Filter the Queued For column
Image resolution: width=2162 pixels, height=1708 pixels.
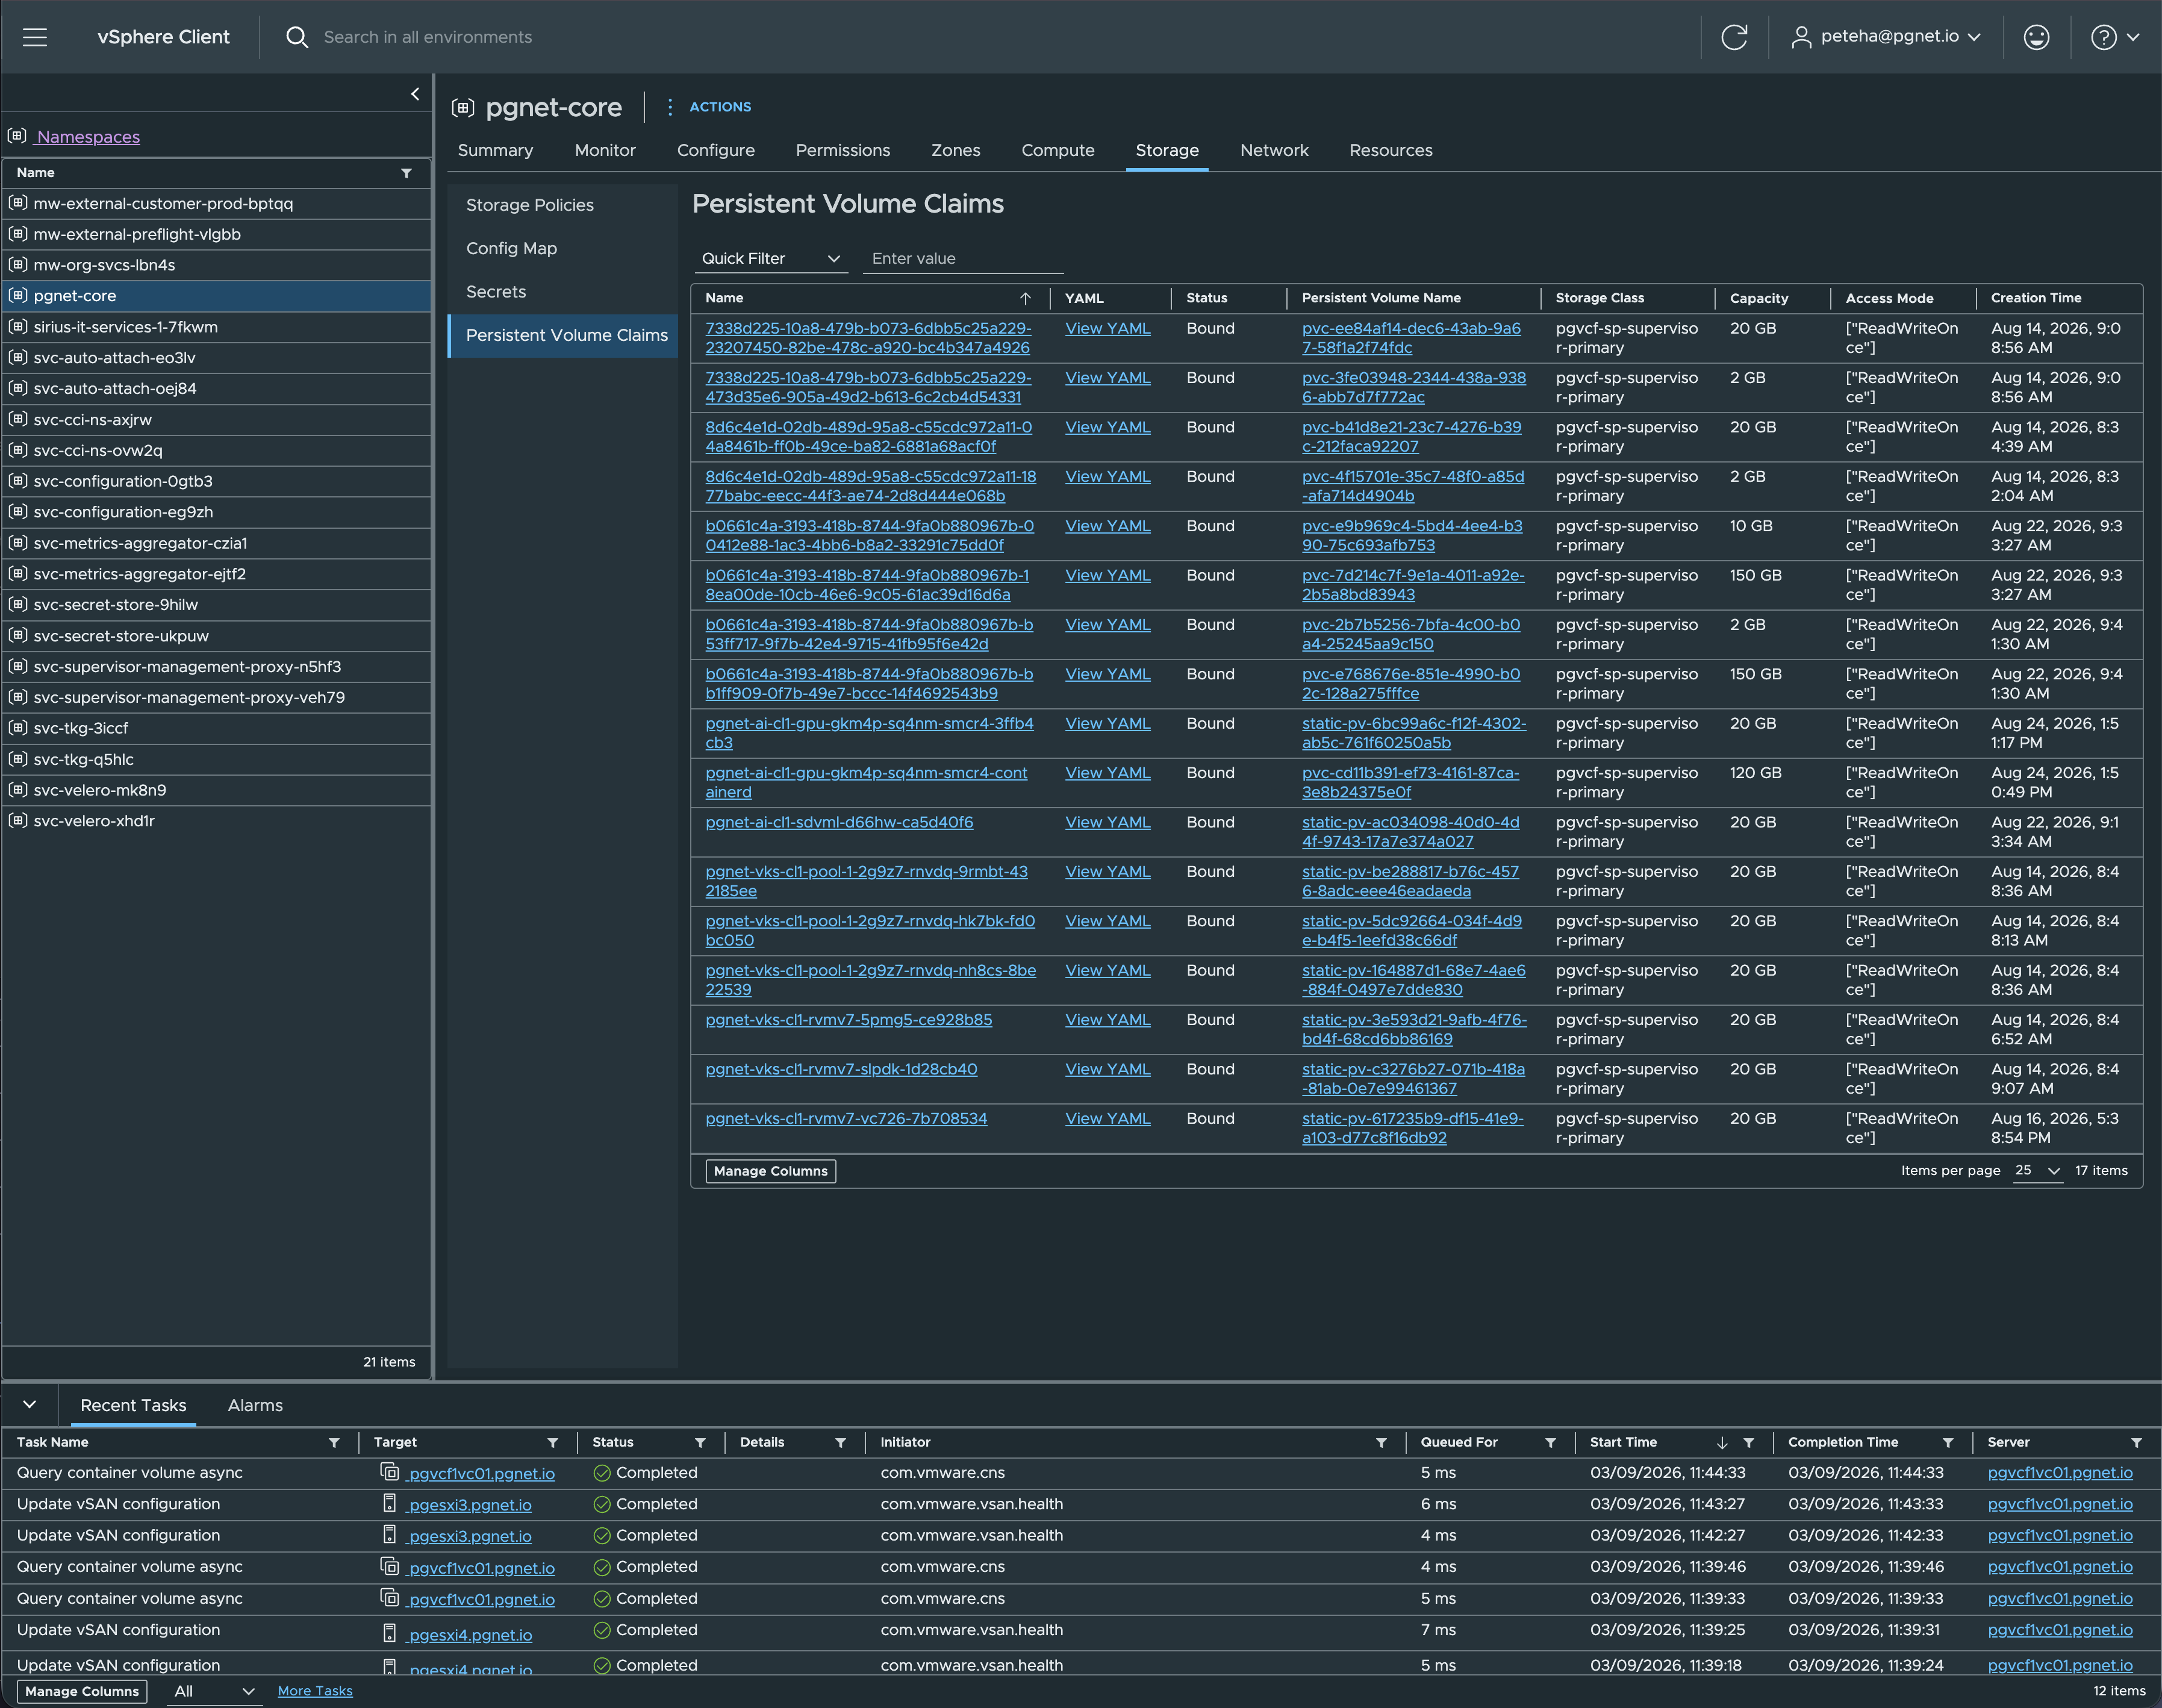coord(1550,1442)
